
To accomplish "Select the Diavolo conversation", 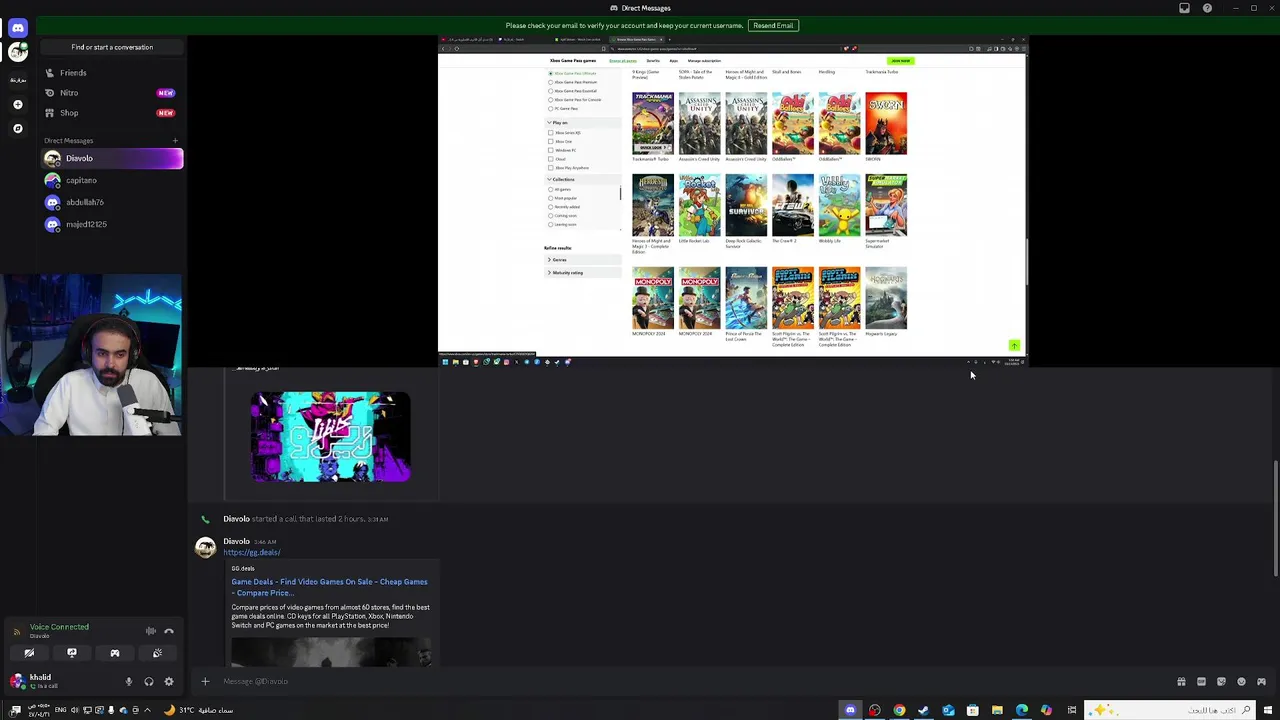I will pos(112,158).
